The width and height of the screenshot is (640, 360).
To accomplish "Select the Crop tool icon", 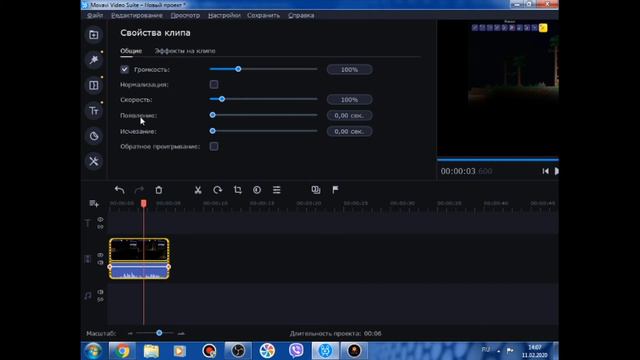I will coord(238,190).
